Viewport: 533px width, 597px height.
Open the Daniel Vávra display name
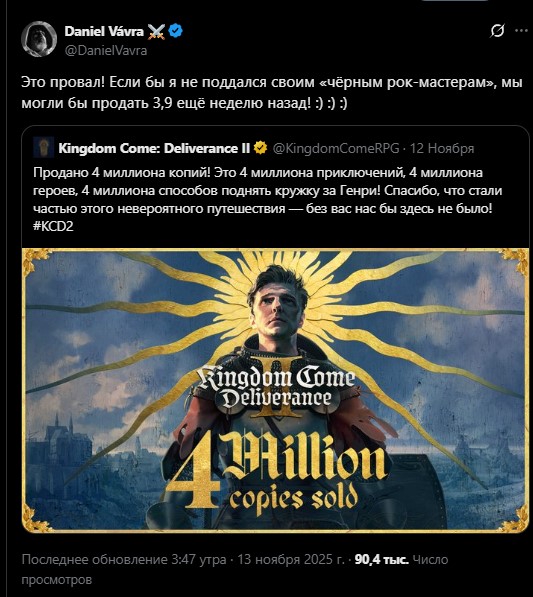pyautogui.click(x=104, y=31)
